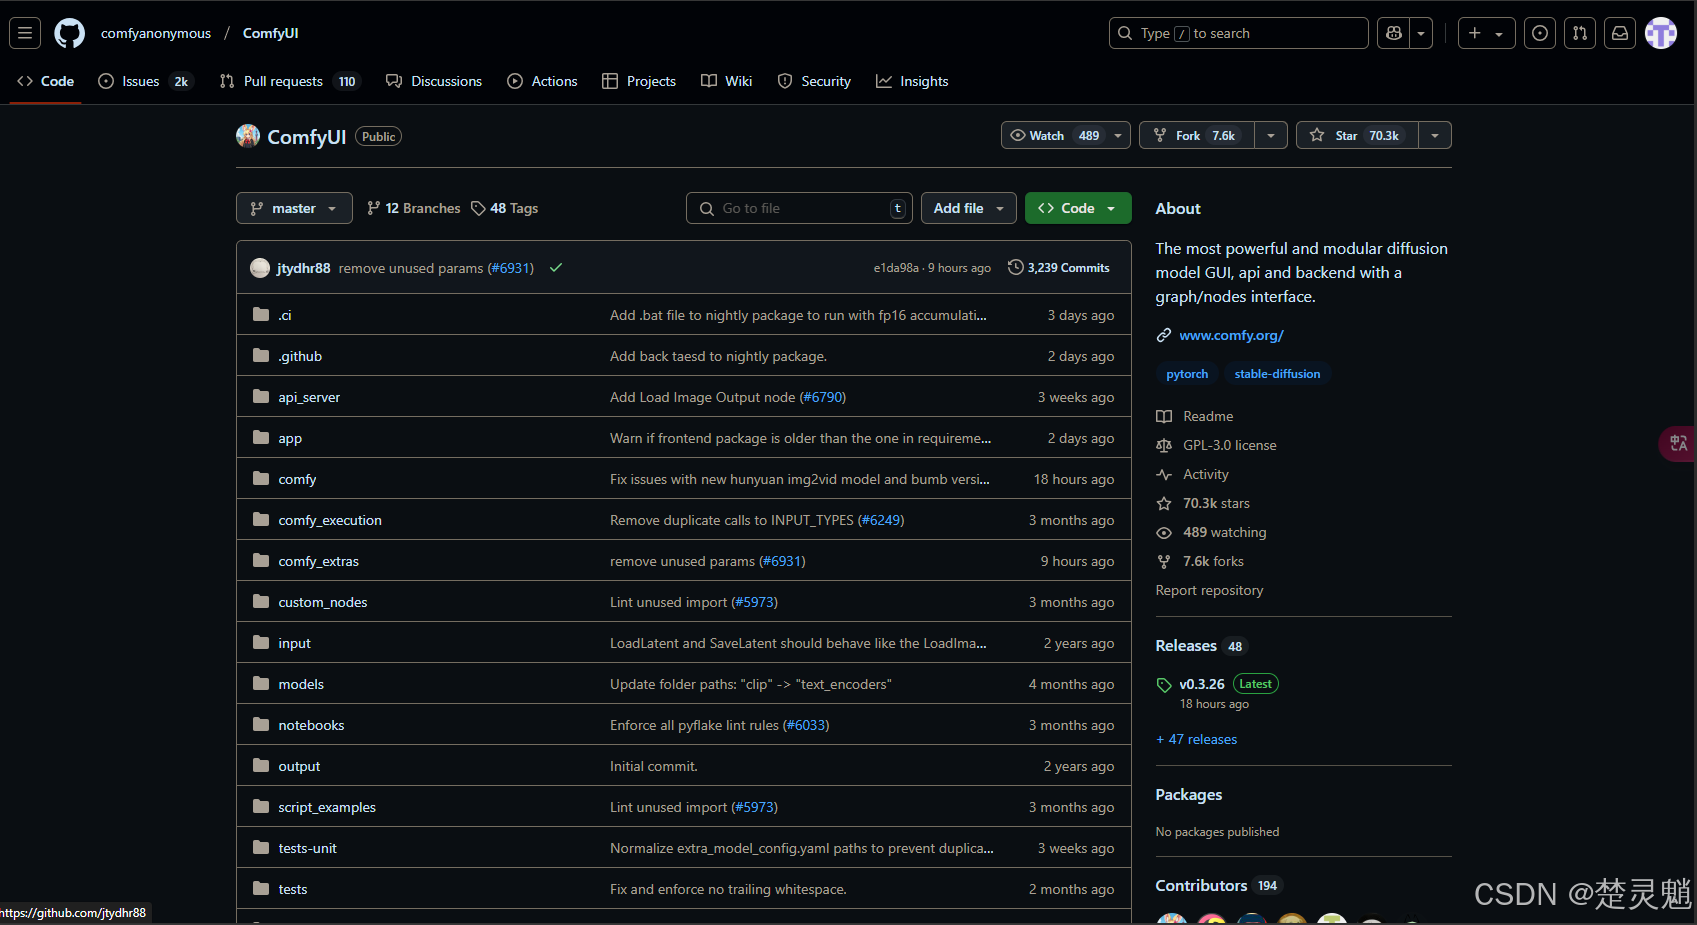Open the green Code dropdown button
The image size is (1697, 925).
(1078, 208)
